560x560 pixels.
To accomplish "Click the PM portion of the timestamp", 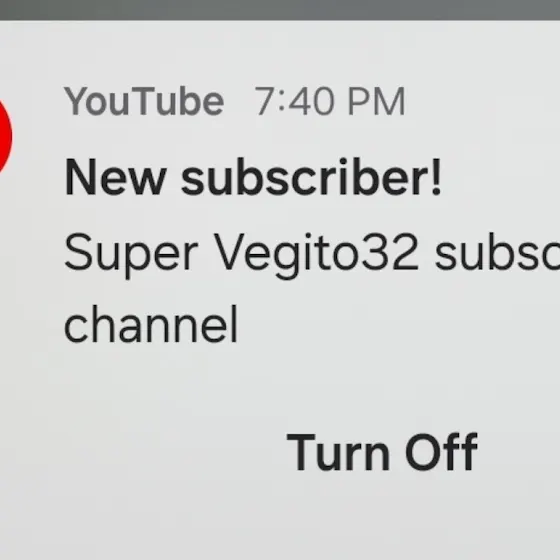I will tap(376, 101).
